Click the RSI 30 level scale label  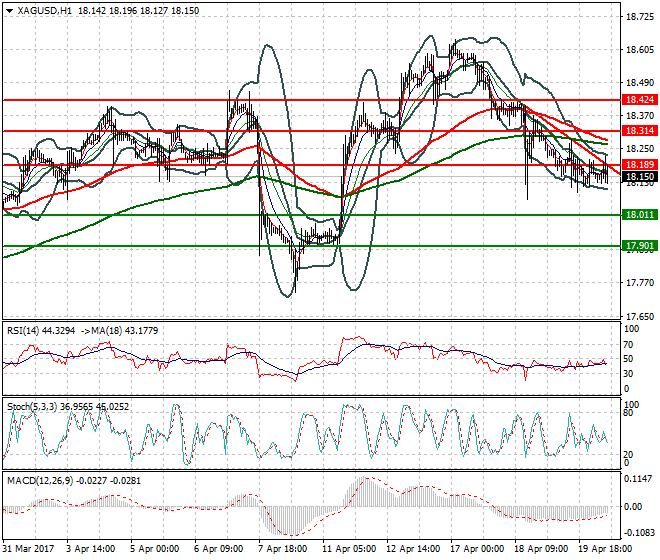pyautogui.click(x=628, y=373)
